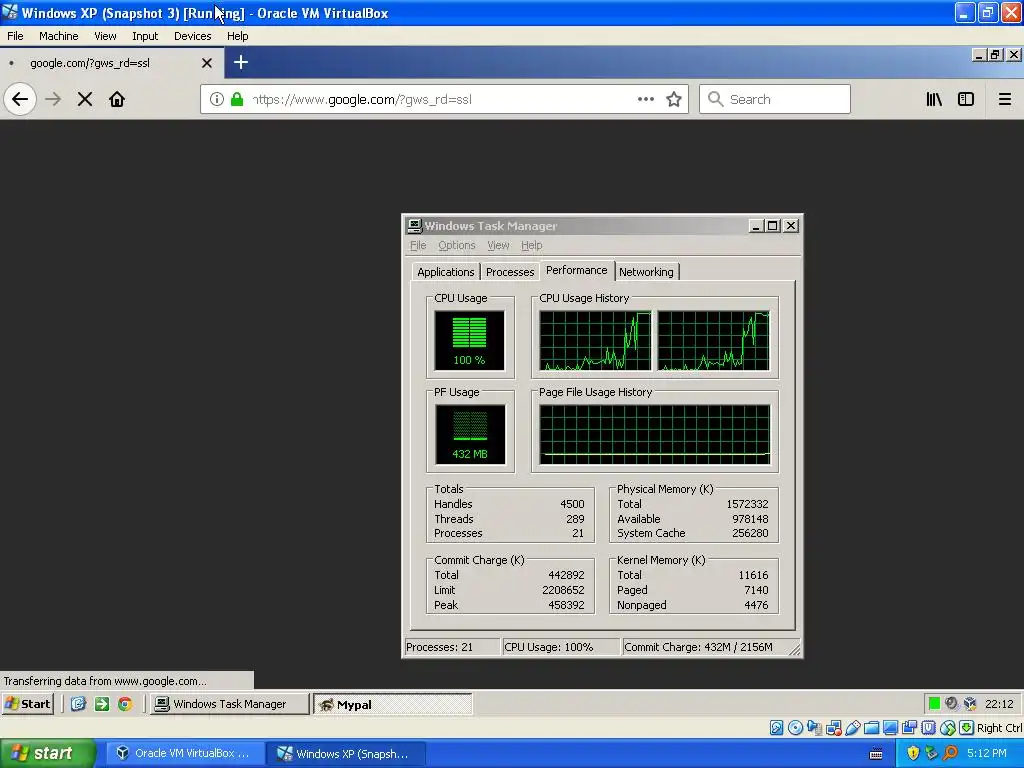1024x768 pixels.
Task: Click the browser Search input field
Action: [x=775, y=99]
